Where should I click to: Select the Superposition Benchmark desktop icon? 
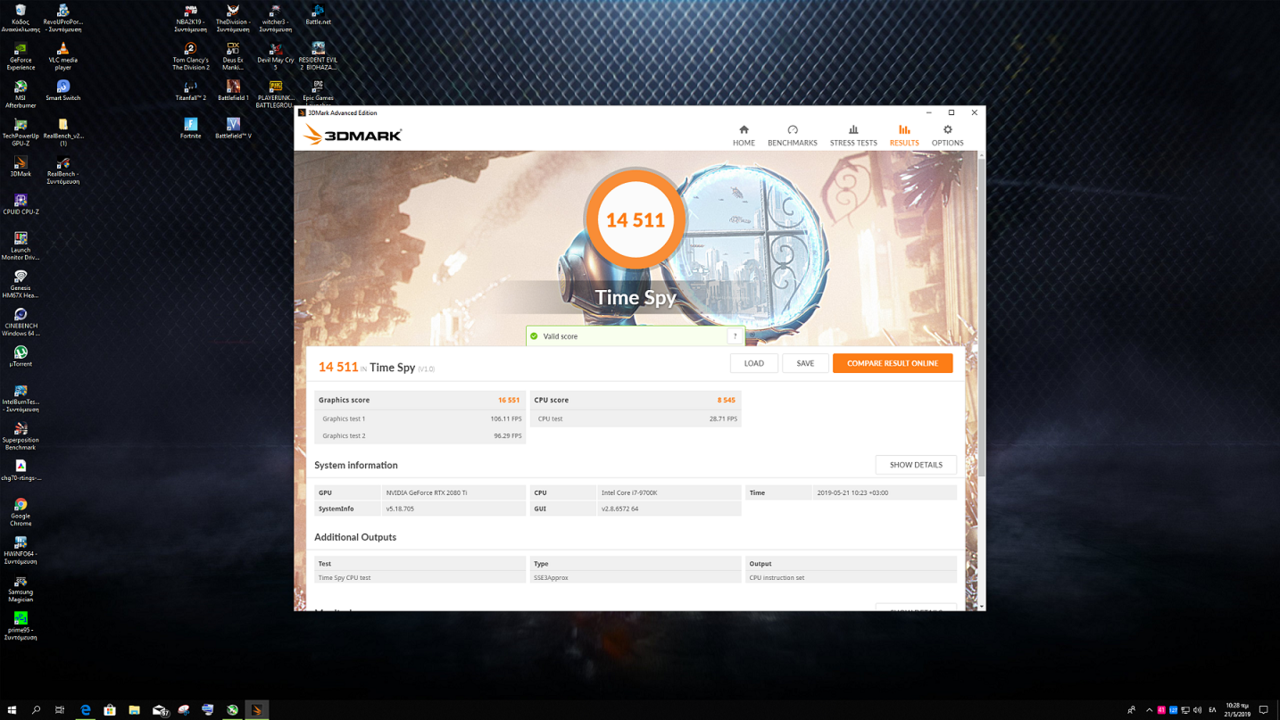[20, 436]
